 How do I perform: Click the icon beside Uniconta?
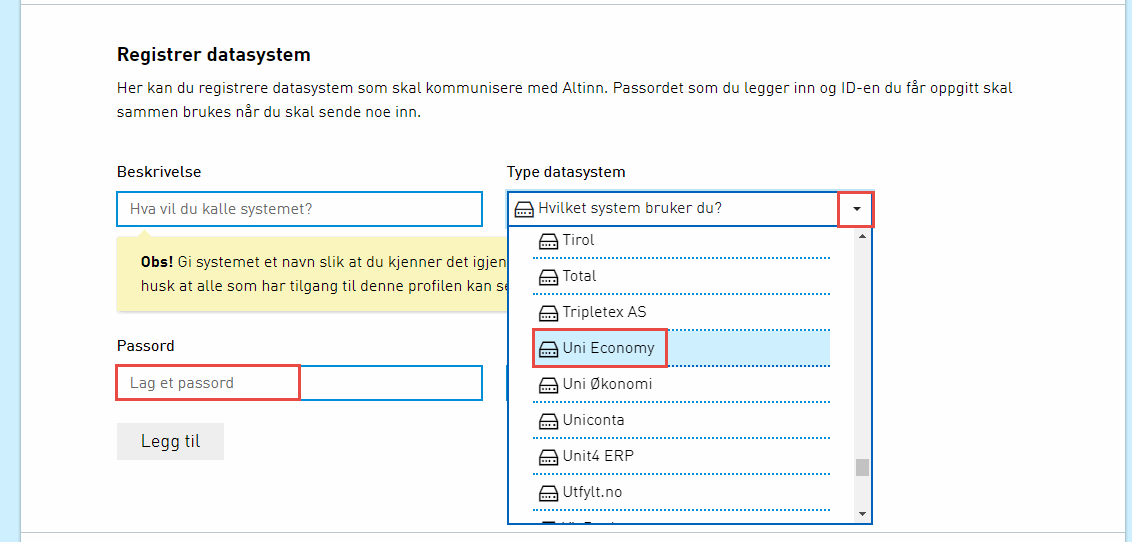pyautogui.click(x=548, y=421)
